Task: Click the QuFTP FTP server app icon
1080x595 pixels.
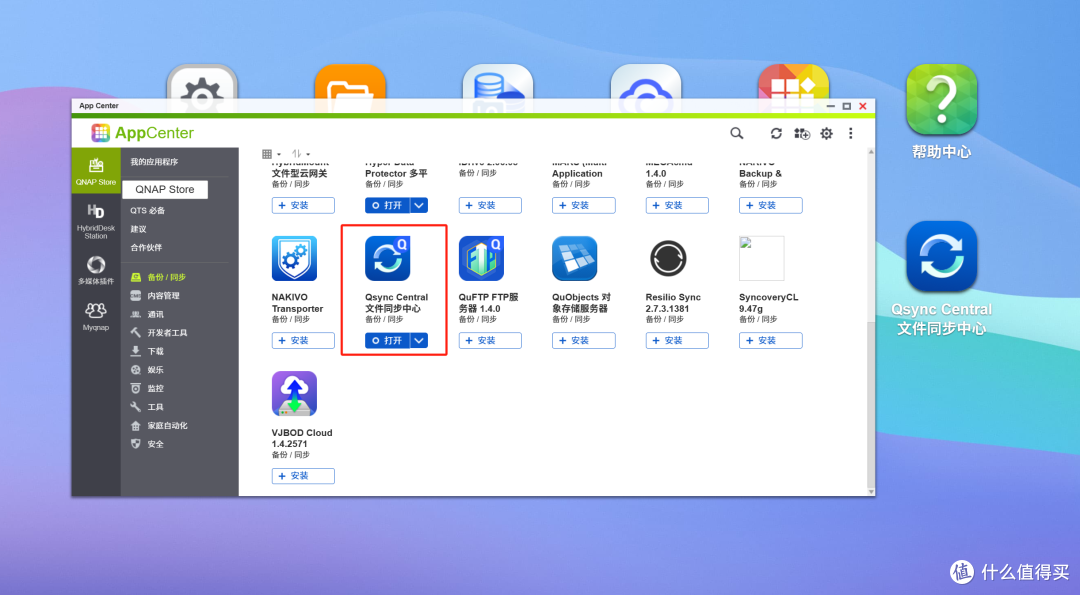Action: (481, 258)
